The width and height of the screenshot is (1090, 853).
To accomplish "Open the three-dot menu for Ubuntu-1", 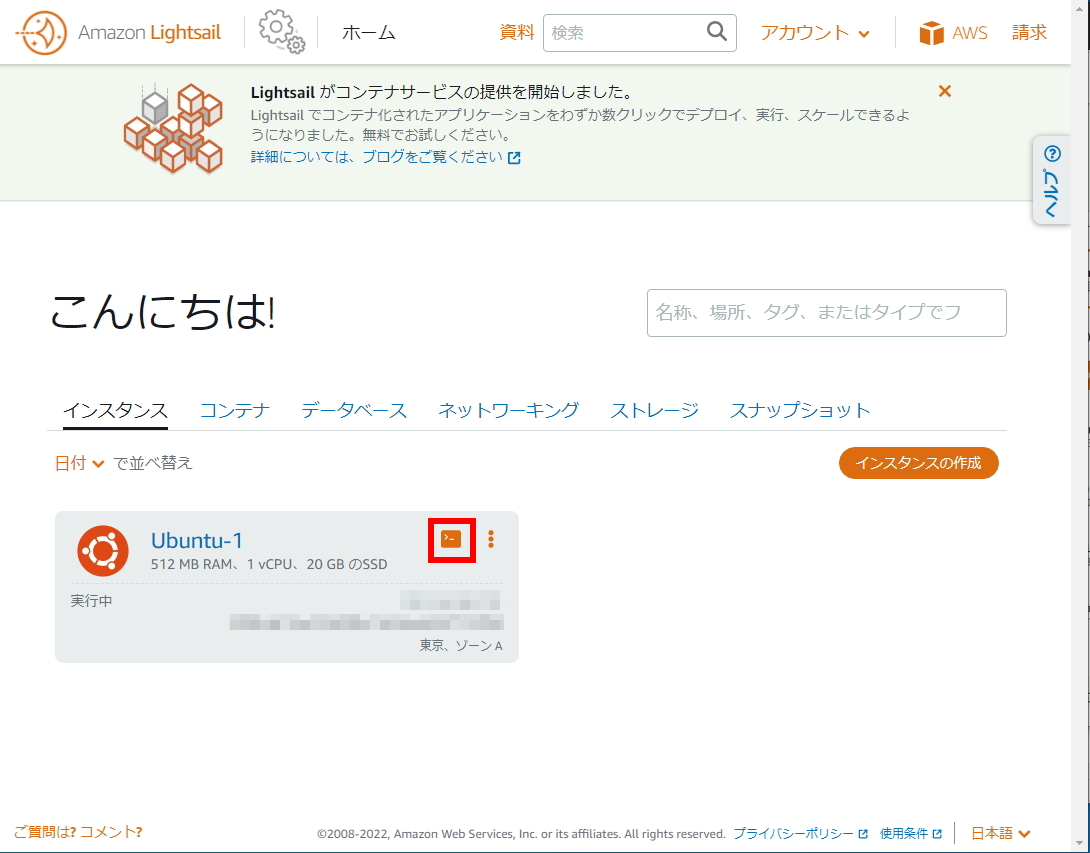I will [491, 539].
